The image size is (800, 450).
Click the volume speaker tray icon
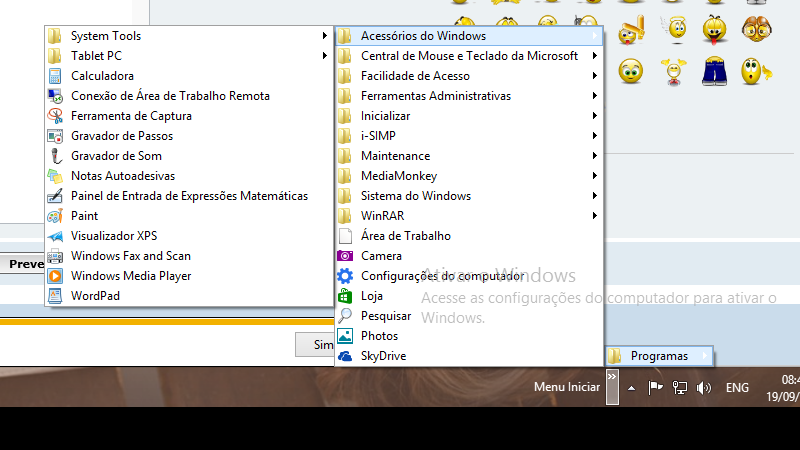704,388
